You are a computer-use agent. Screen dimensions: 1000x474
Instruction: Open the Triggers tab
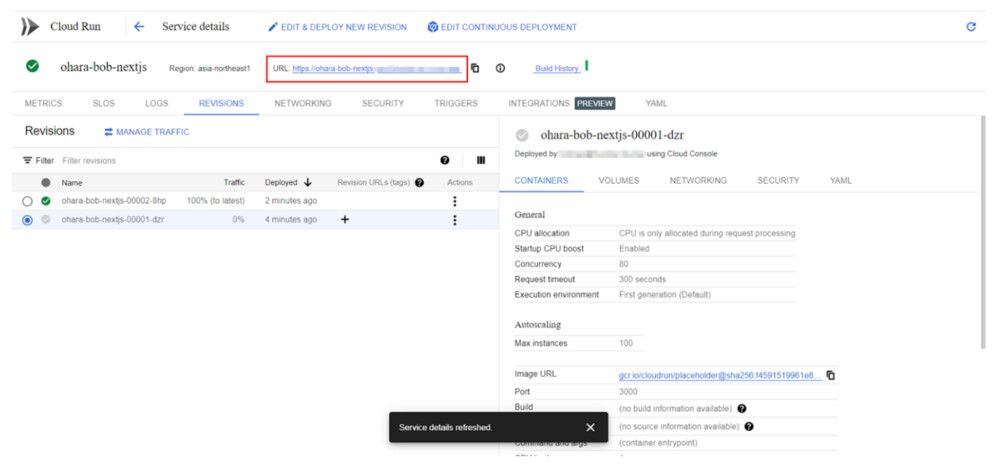click(x=456, y=103)
